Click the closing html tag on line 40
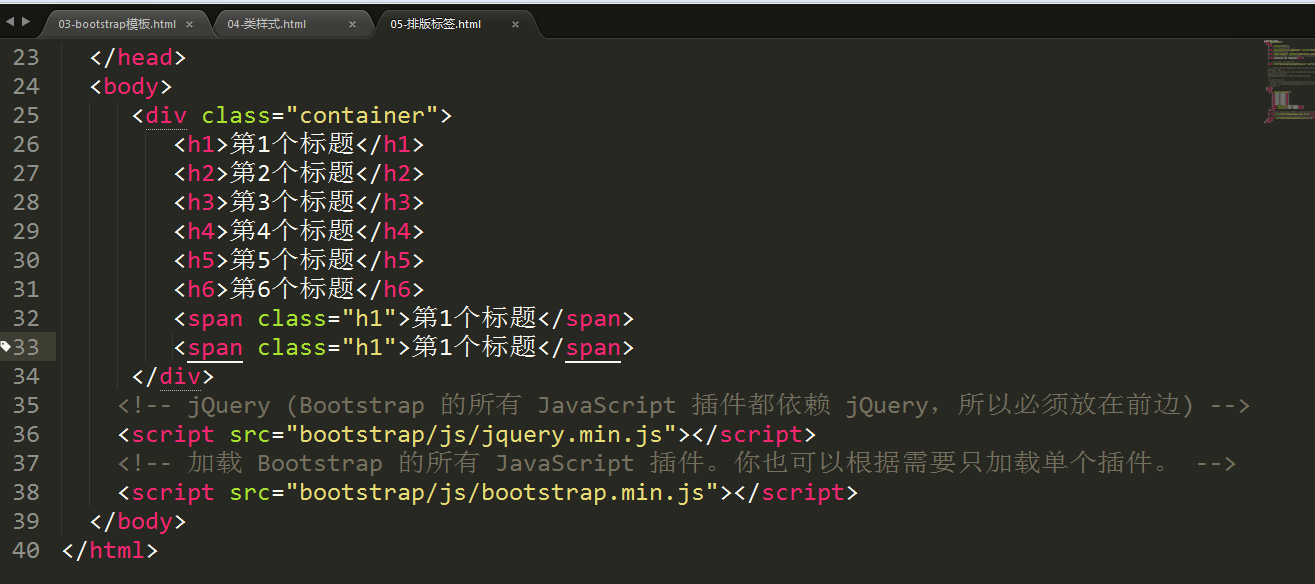Image resolution: width=1315 pixels, height=584 pixels. point(110,550)
